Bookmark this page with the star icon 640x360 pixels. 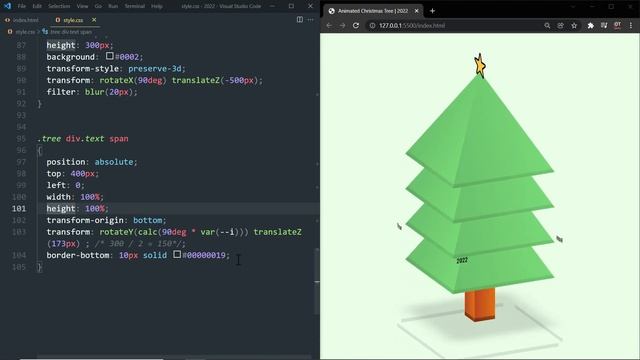(x=574, y=25)
